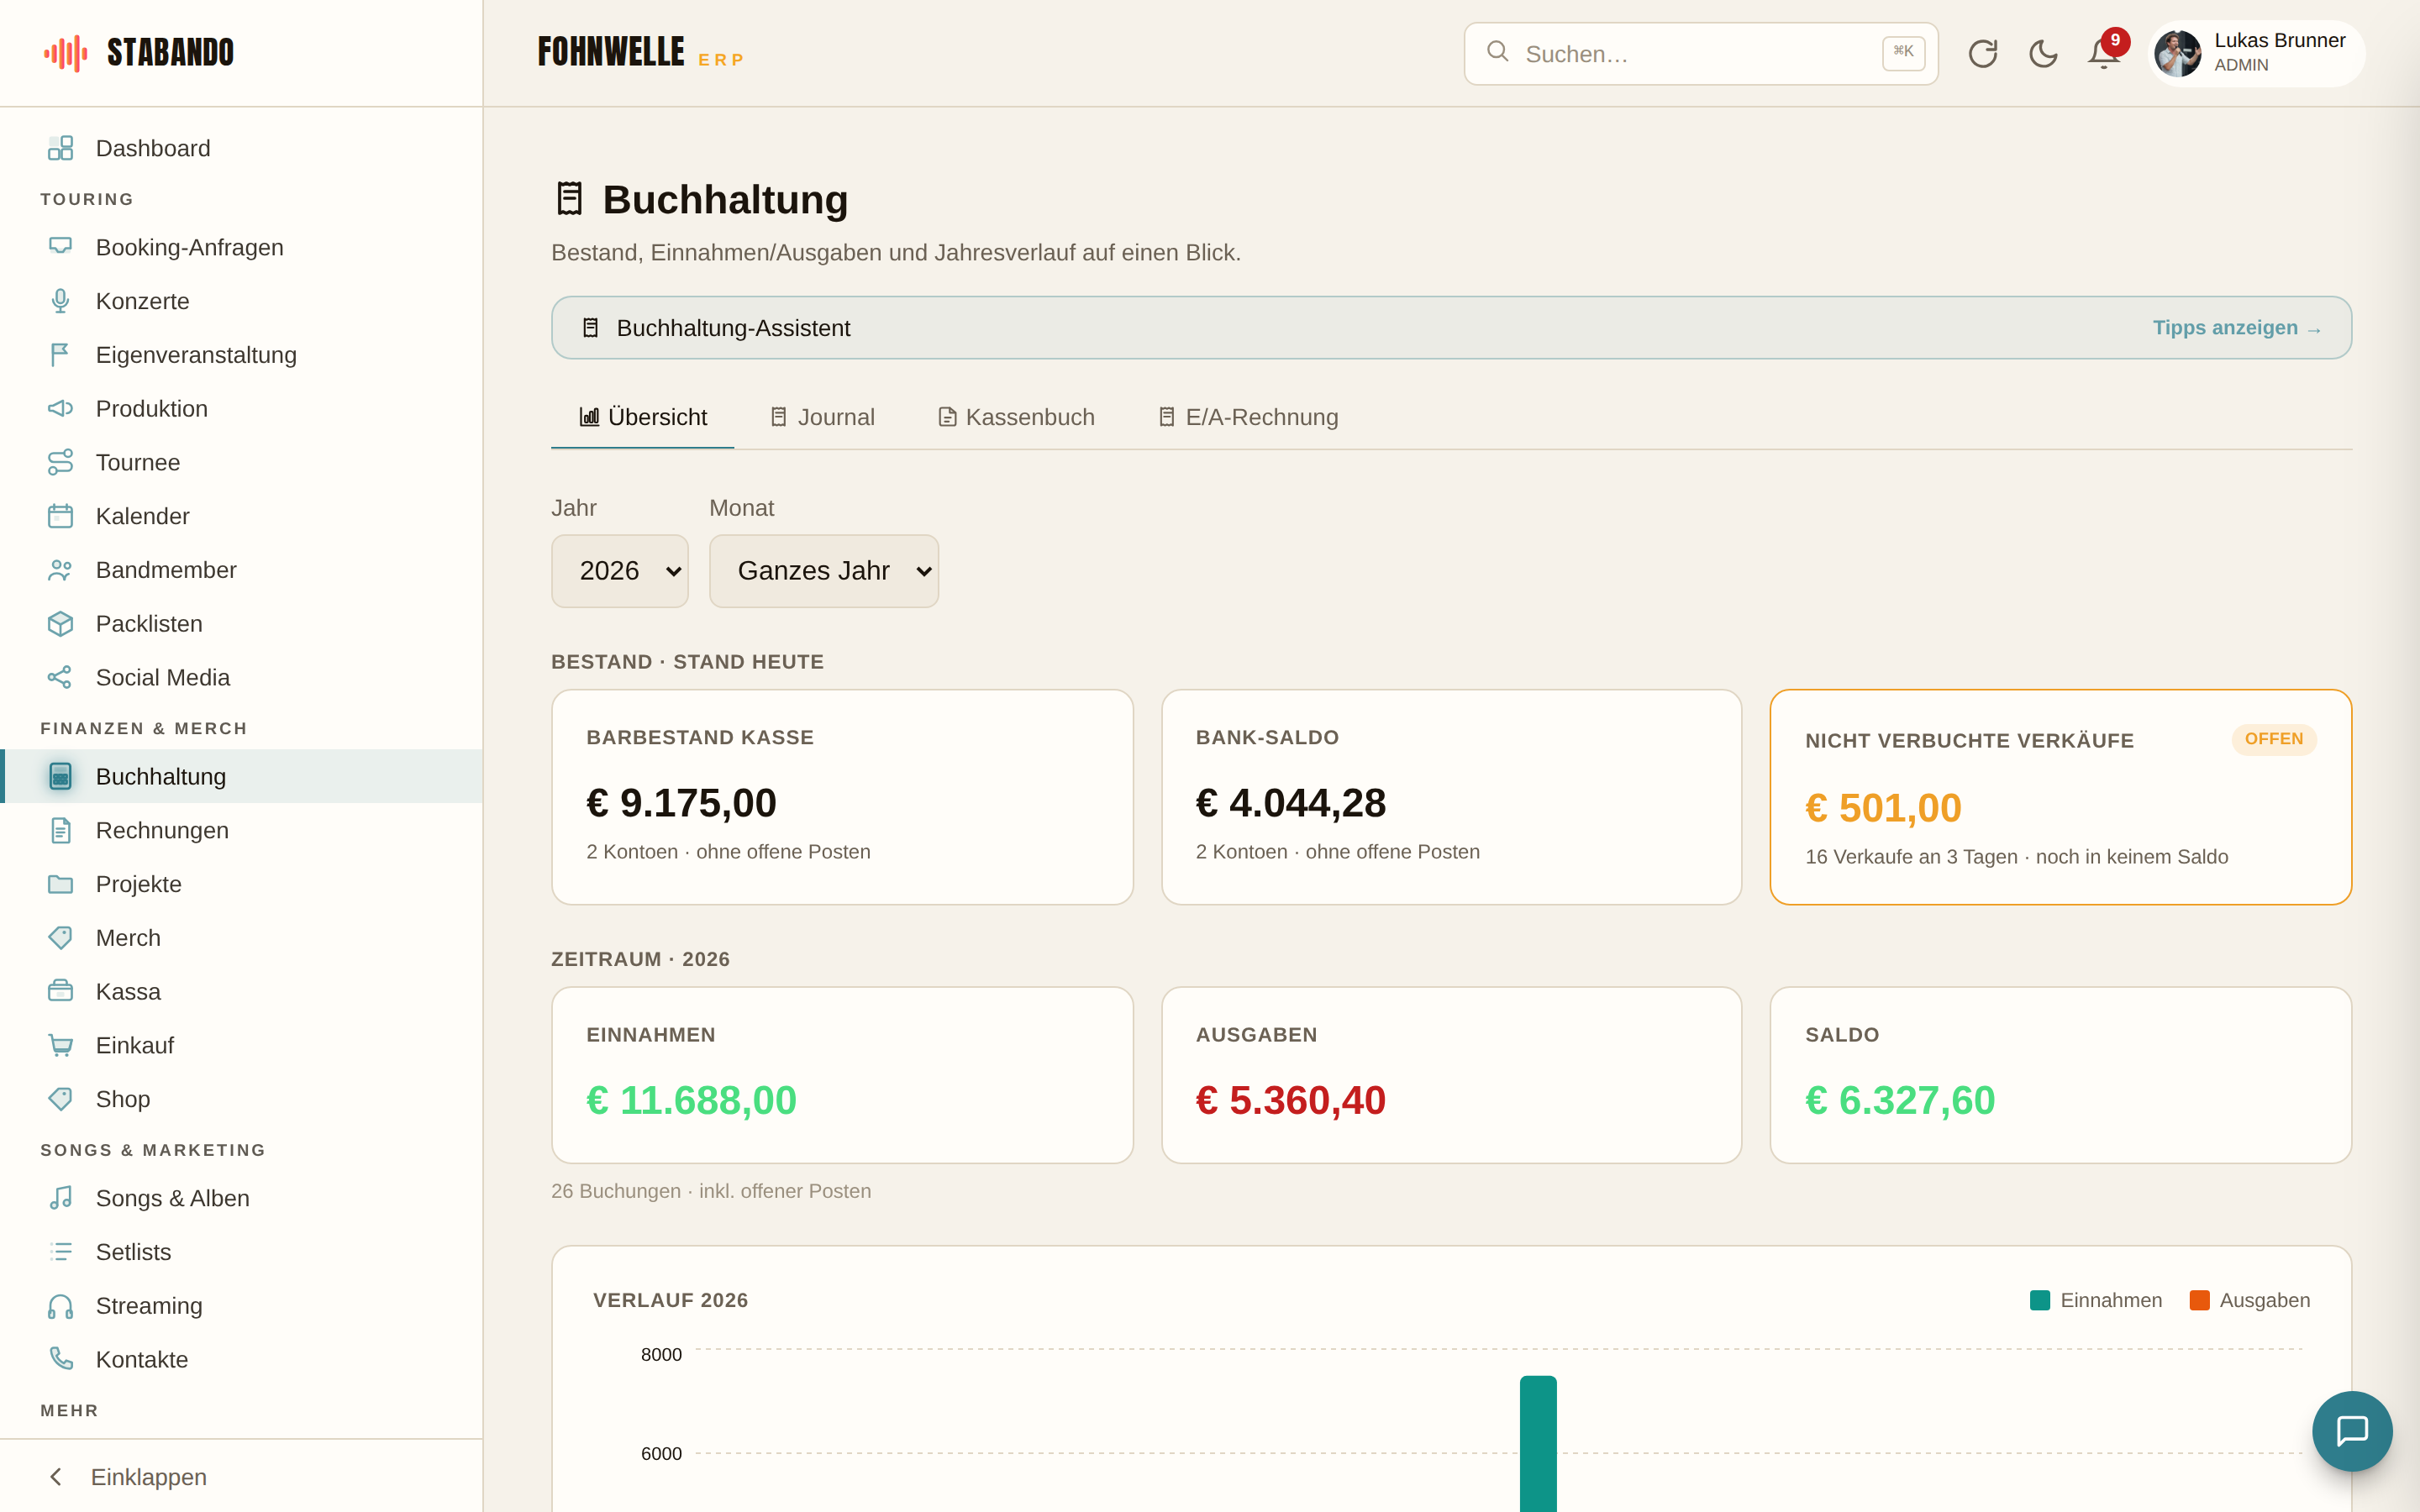Viewport: 2420px width, 1512px height.
Task: Open Lukas Brunner user menu
Action: coord(2257,53)
